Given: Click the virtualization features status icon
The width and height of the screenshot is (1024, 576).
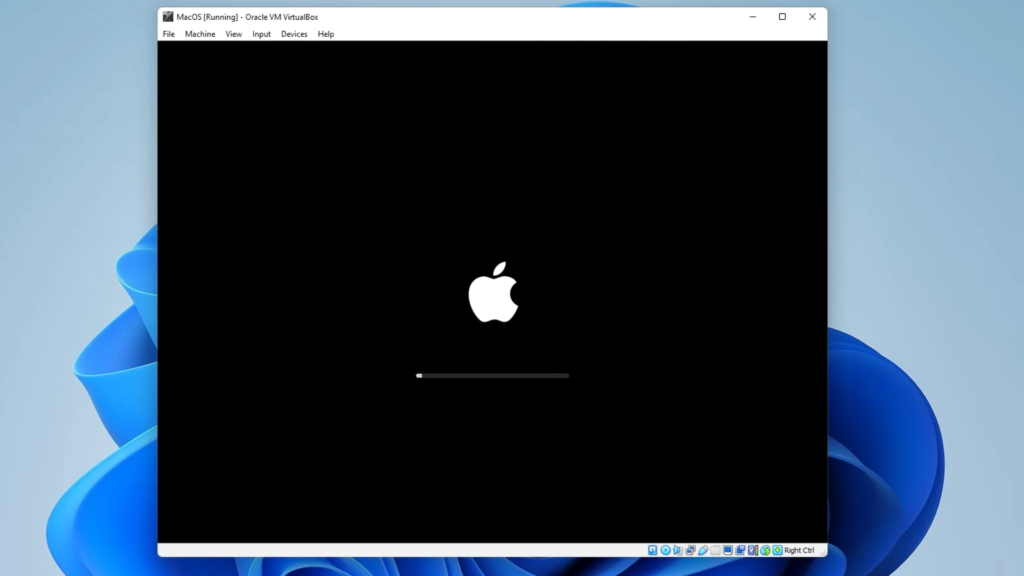Looking at the screenshot, I should click(x=753, y=551).
